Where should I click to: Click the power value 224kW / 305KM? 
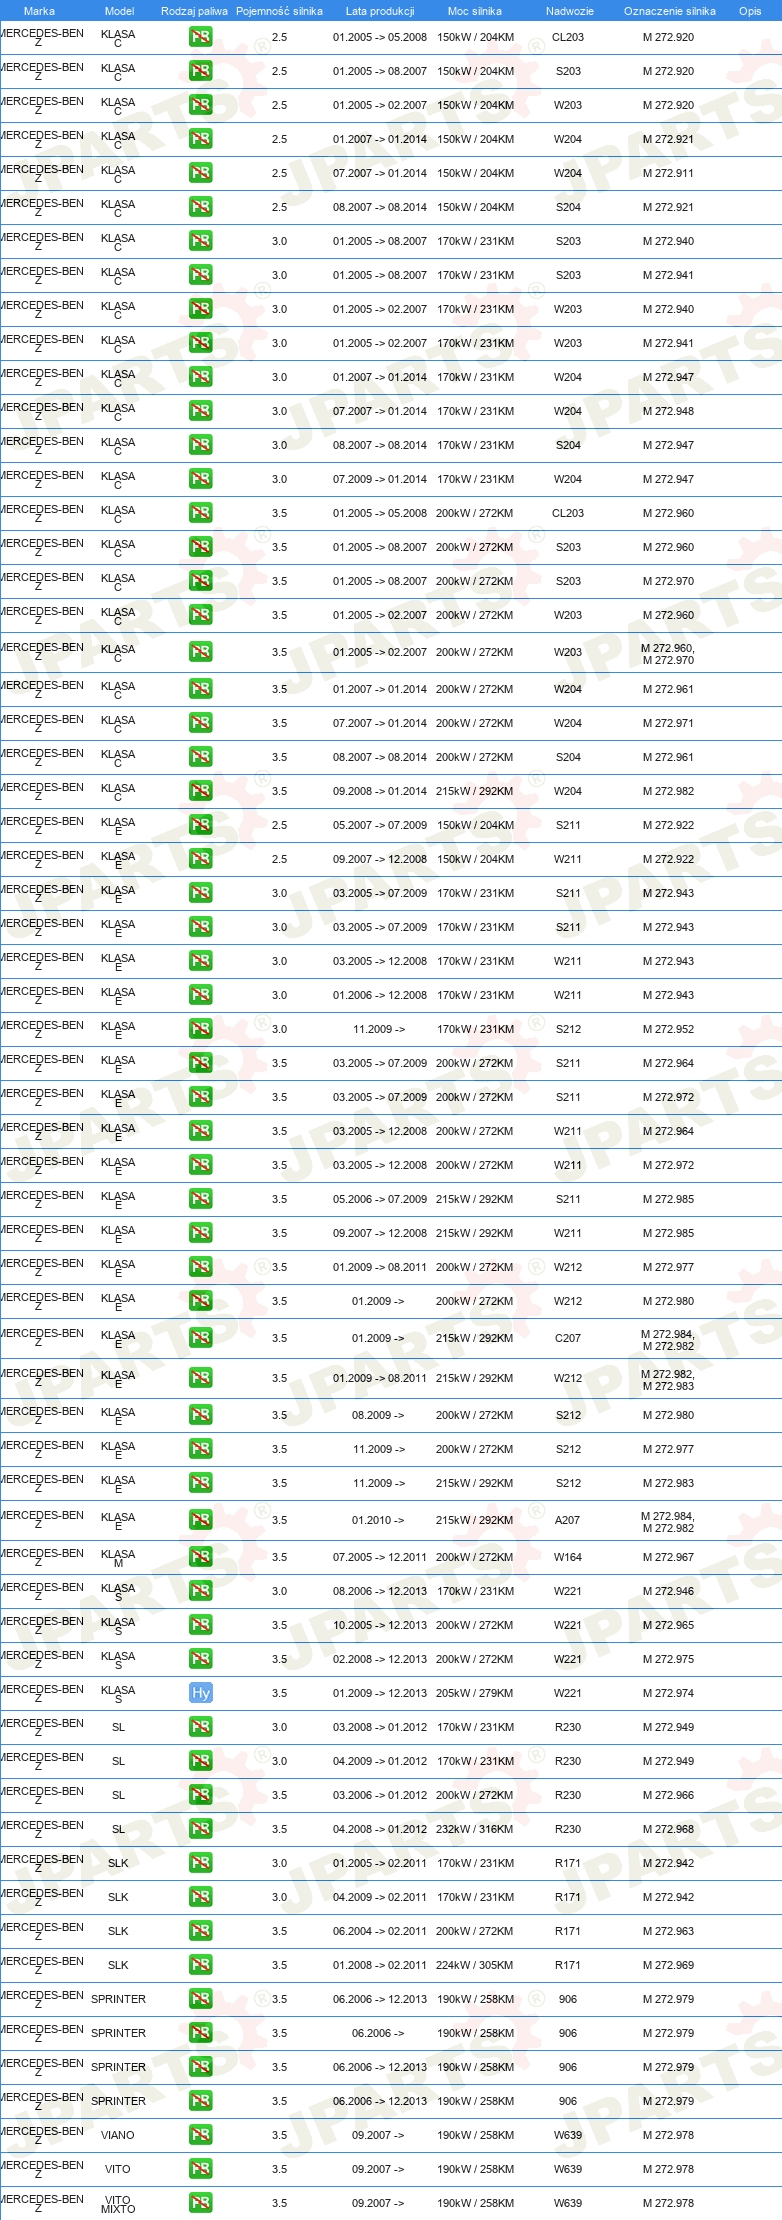pos(475,1965)
